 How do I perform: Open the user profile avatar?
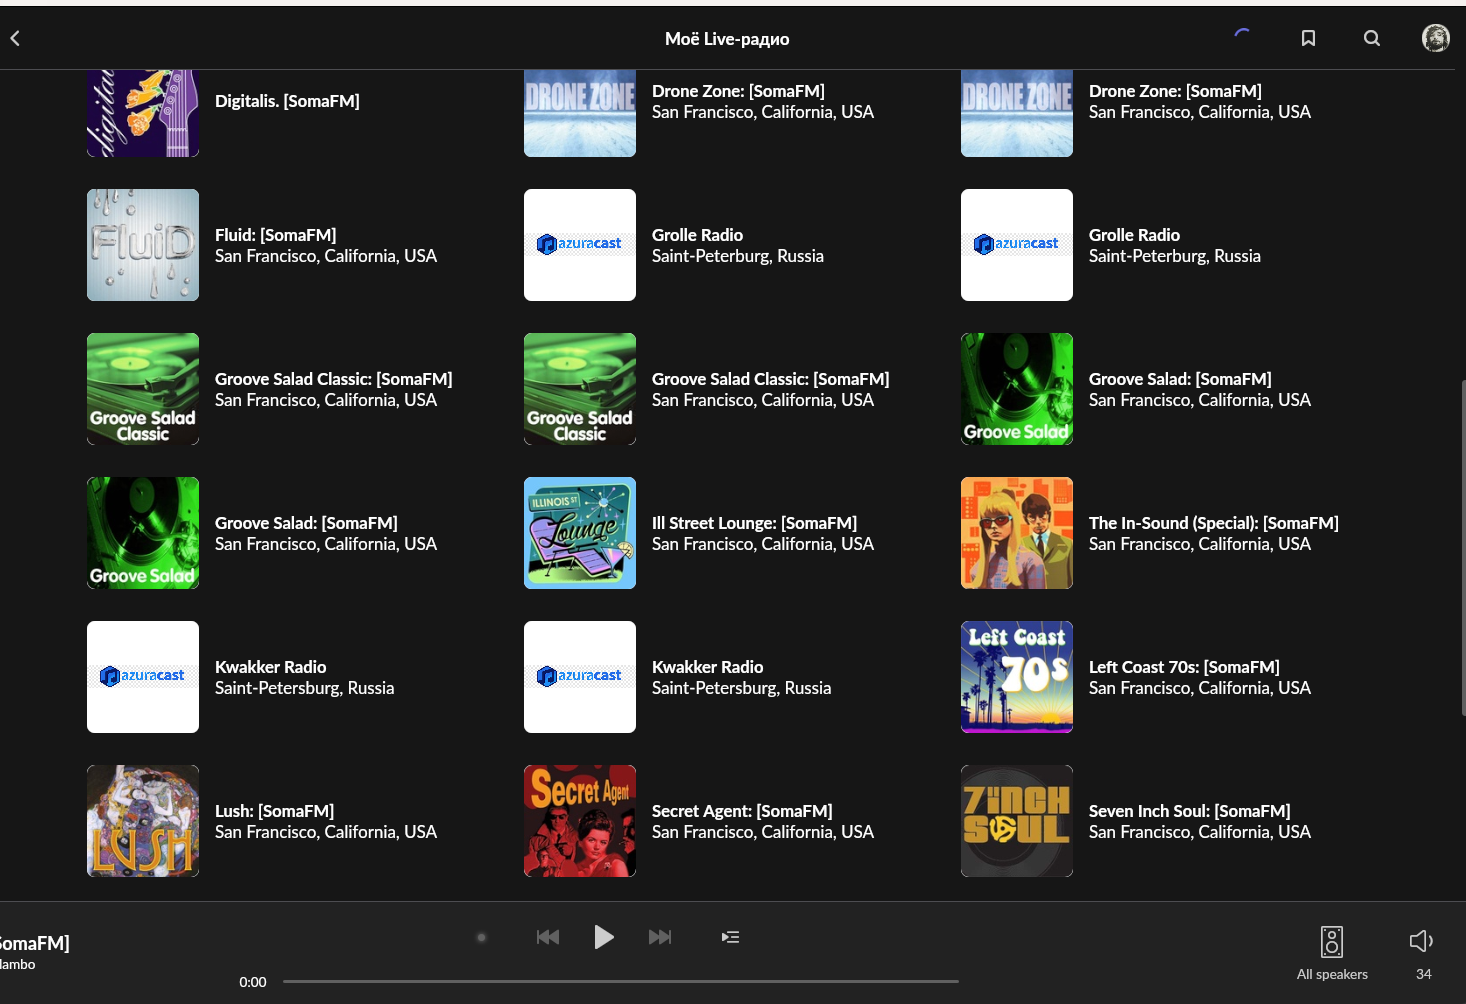1436,38
